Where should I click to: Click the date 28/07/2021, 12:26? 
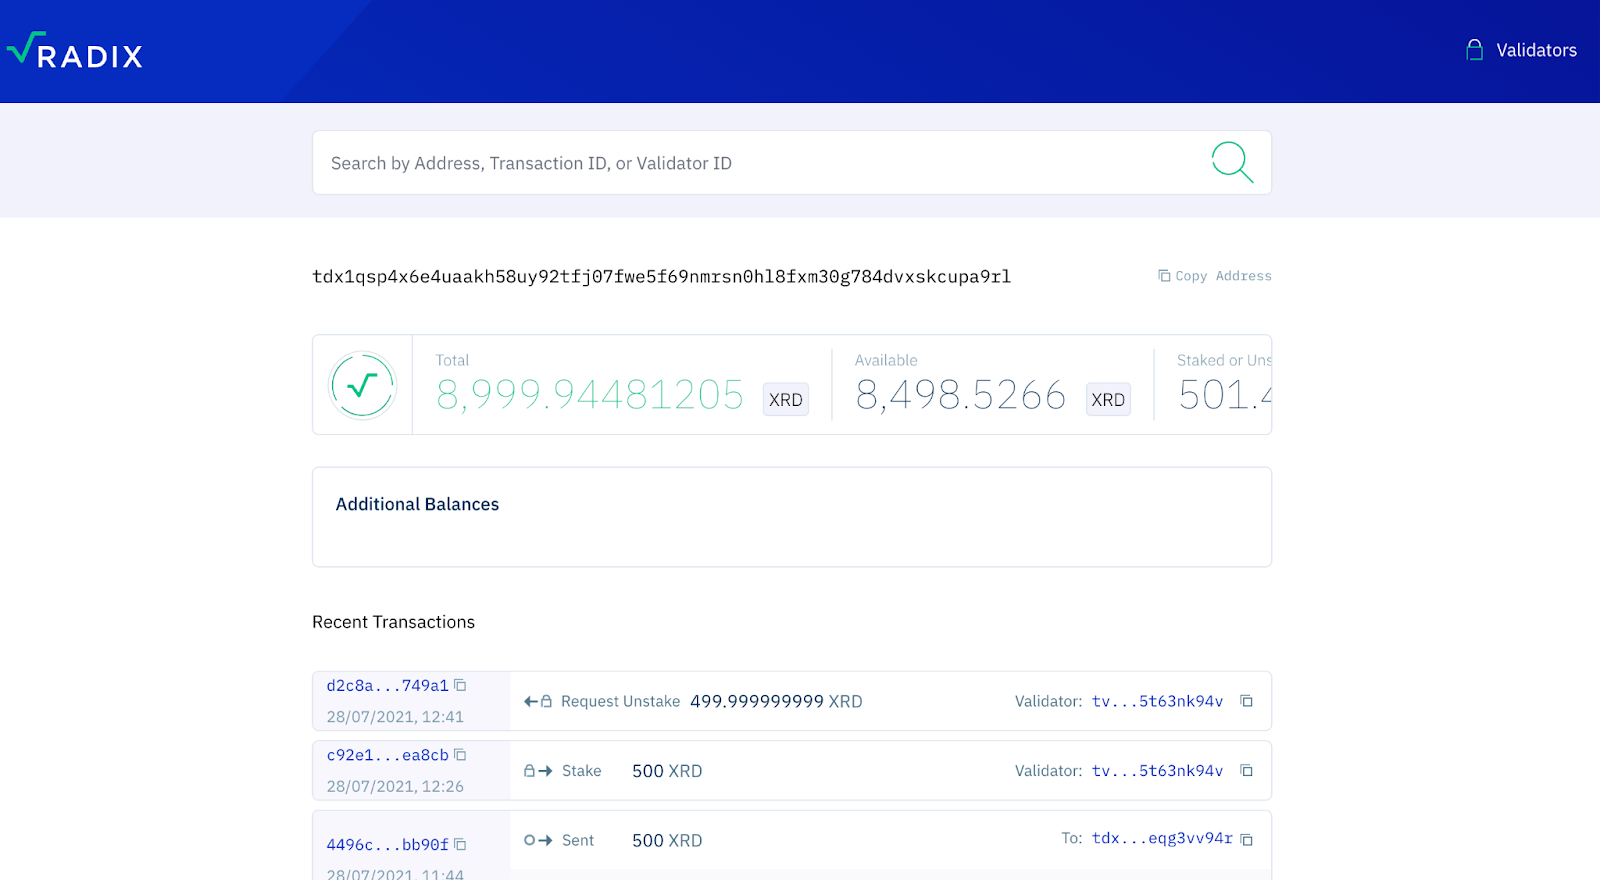(395, 787)
